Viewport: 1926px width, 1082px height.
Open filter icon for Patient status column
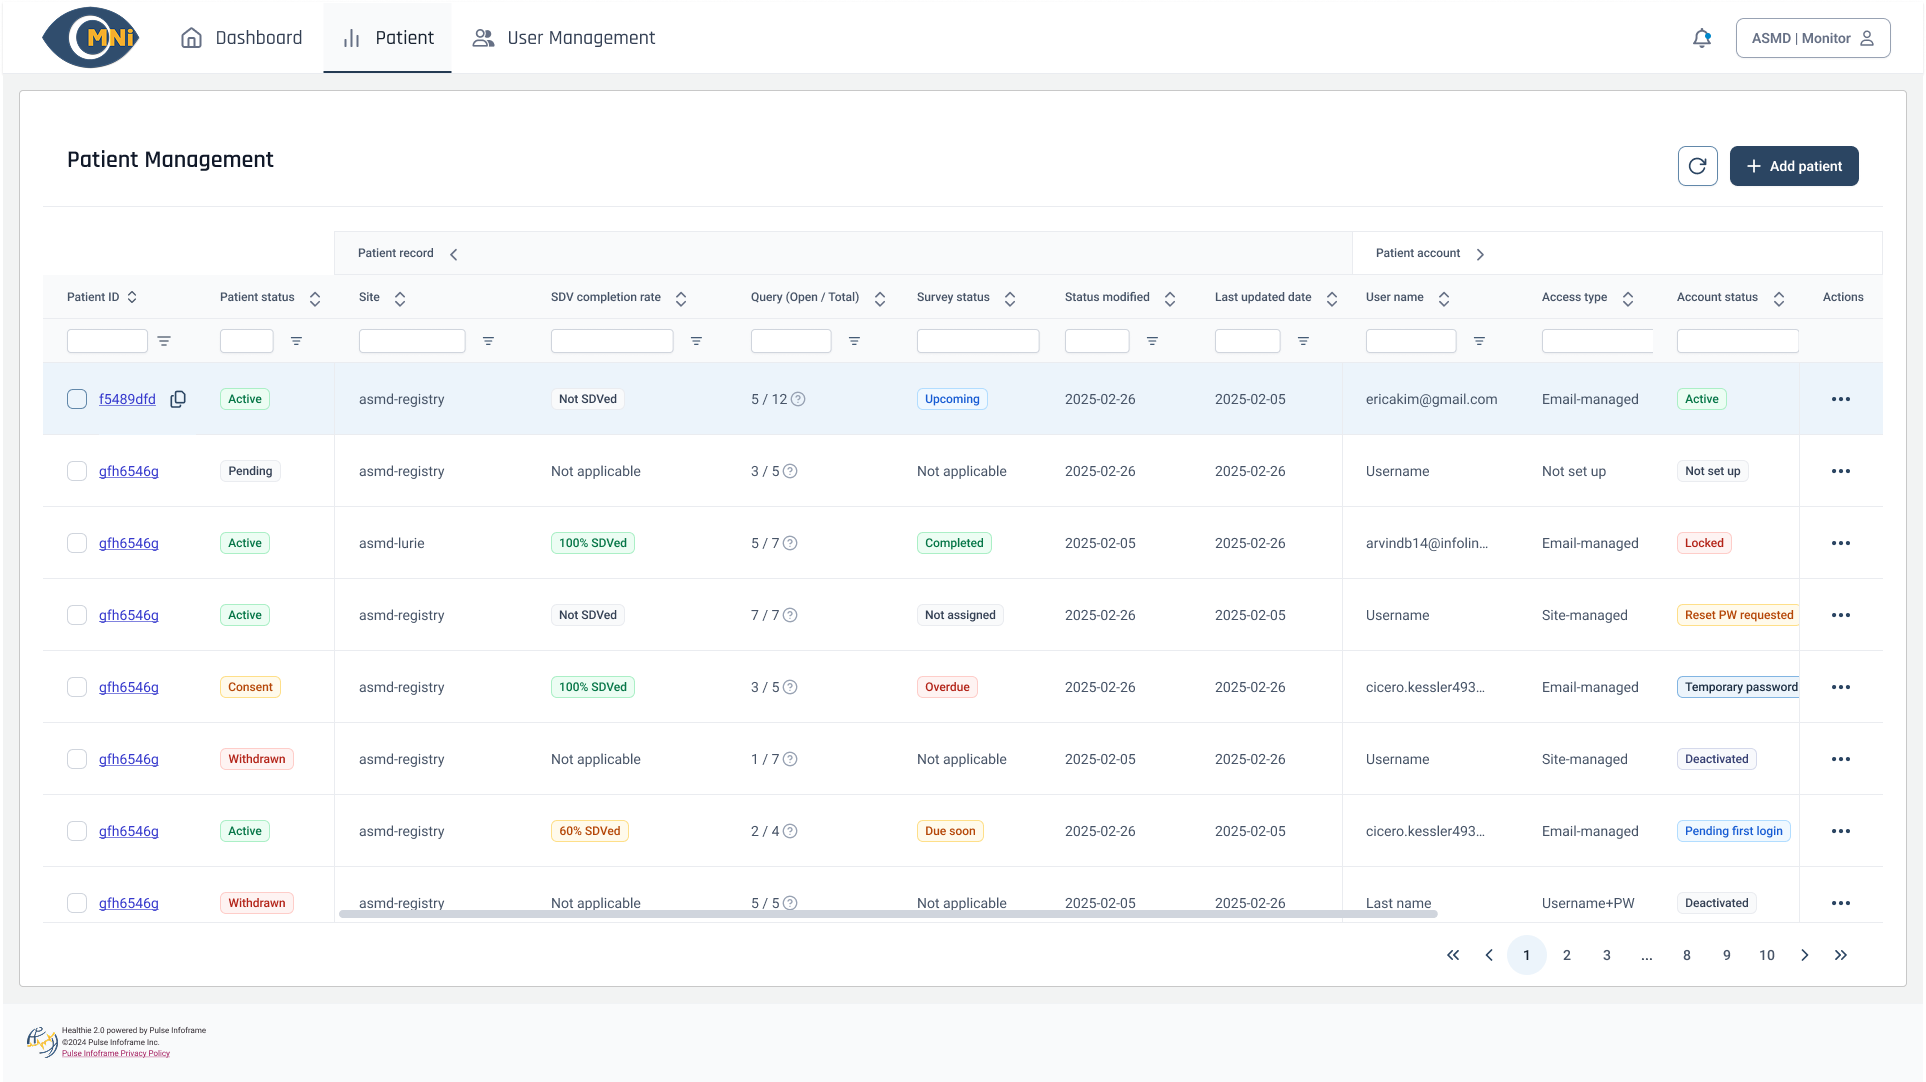point(296,341)
